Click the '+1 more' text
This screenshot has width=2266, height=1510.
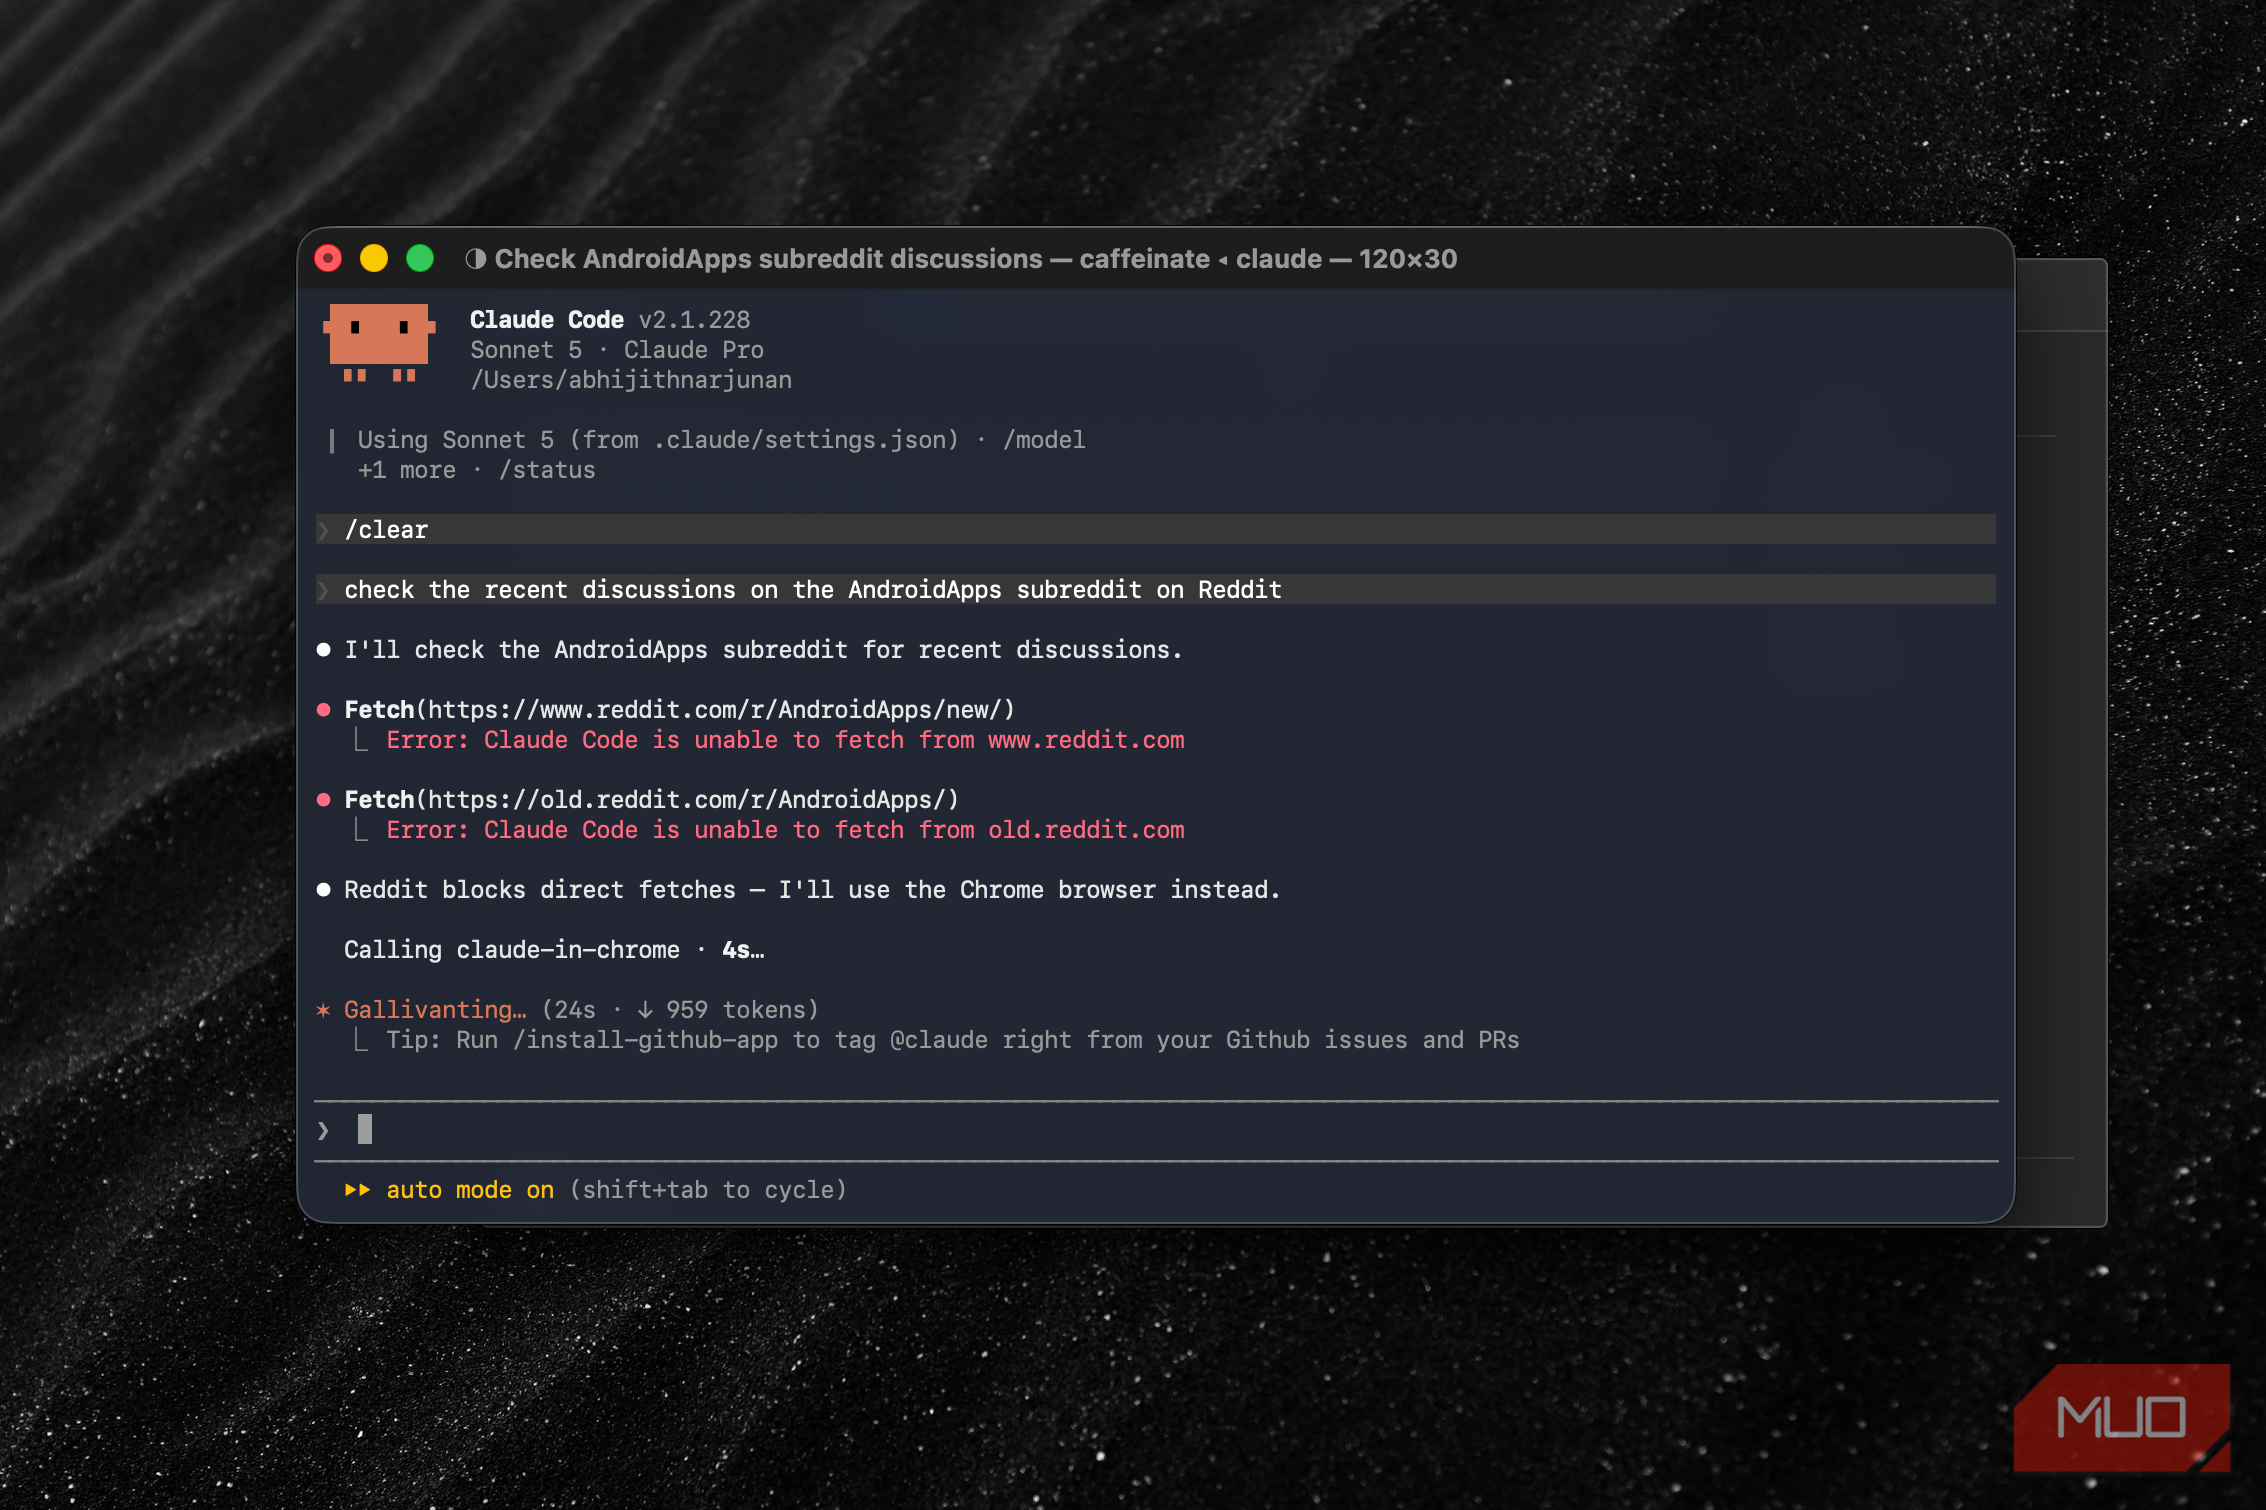pyautogui.click(x=406, y=470)
